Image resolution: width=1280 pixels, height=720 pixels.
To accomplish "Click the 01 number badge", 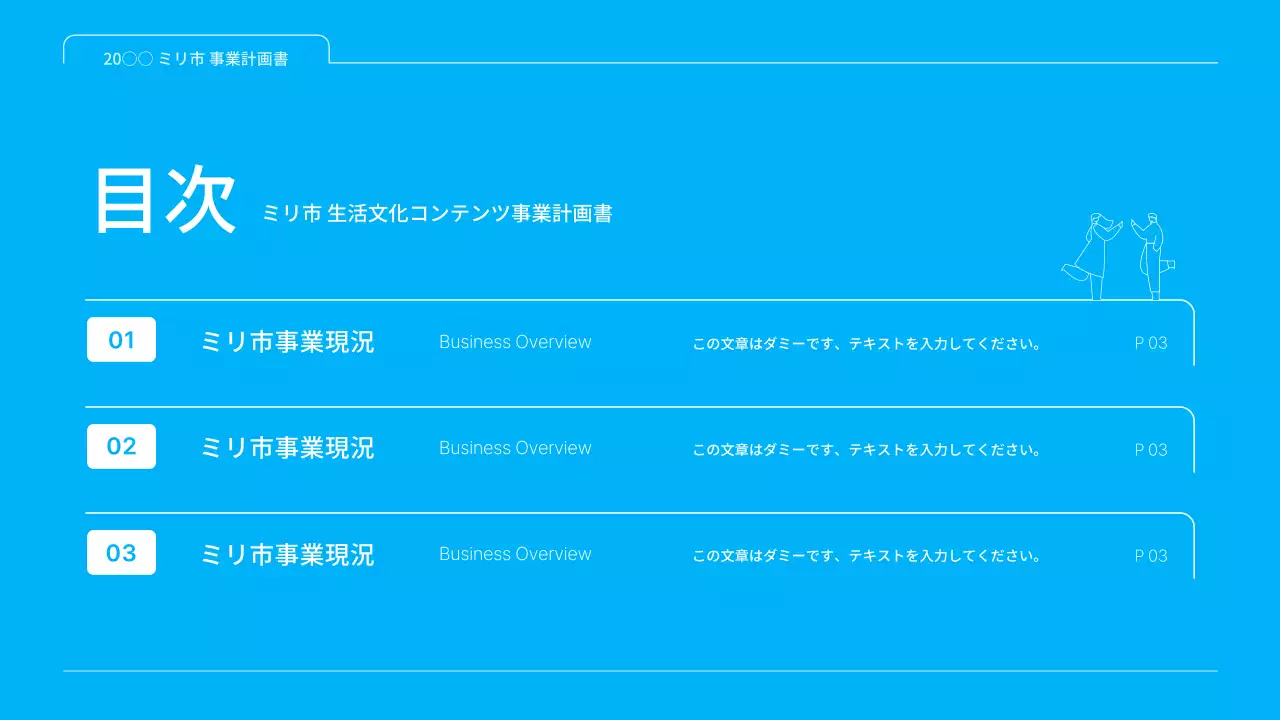I will click(x=121, y=340).
